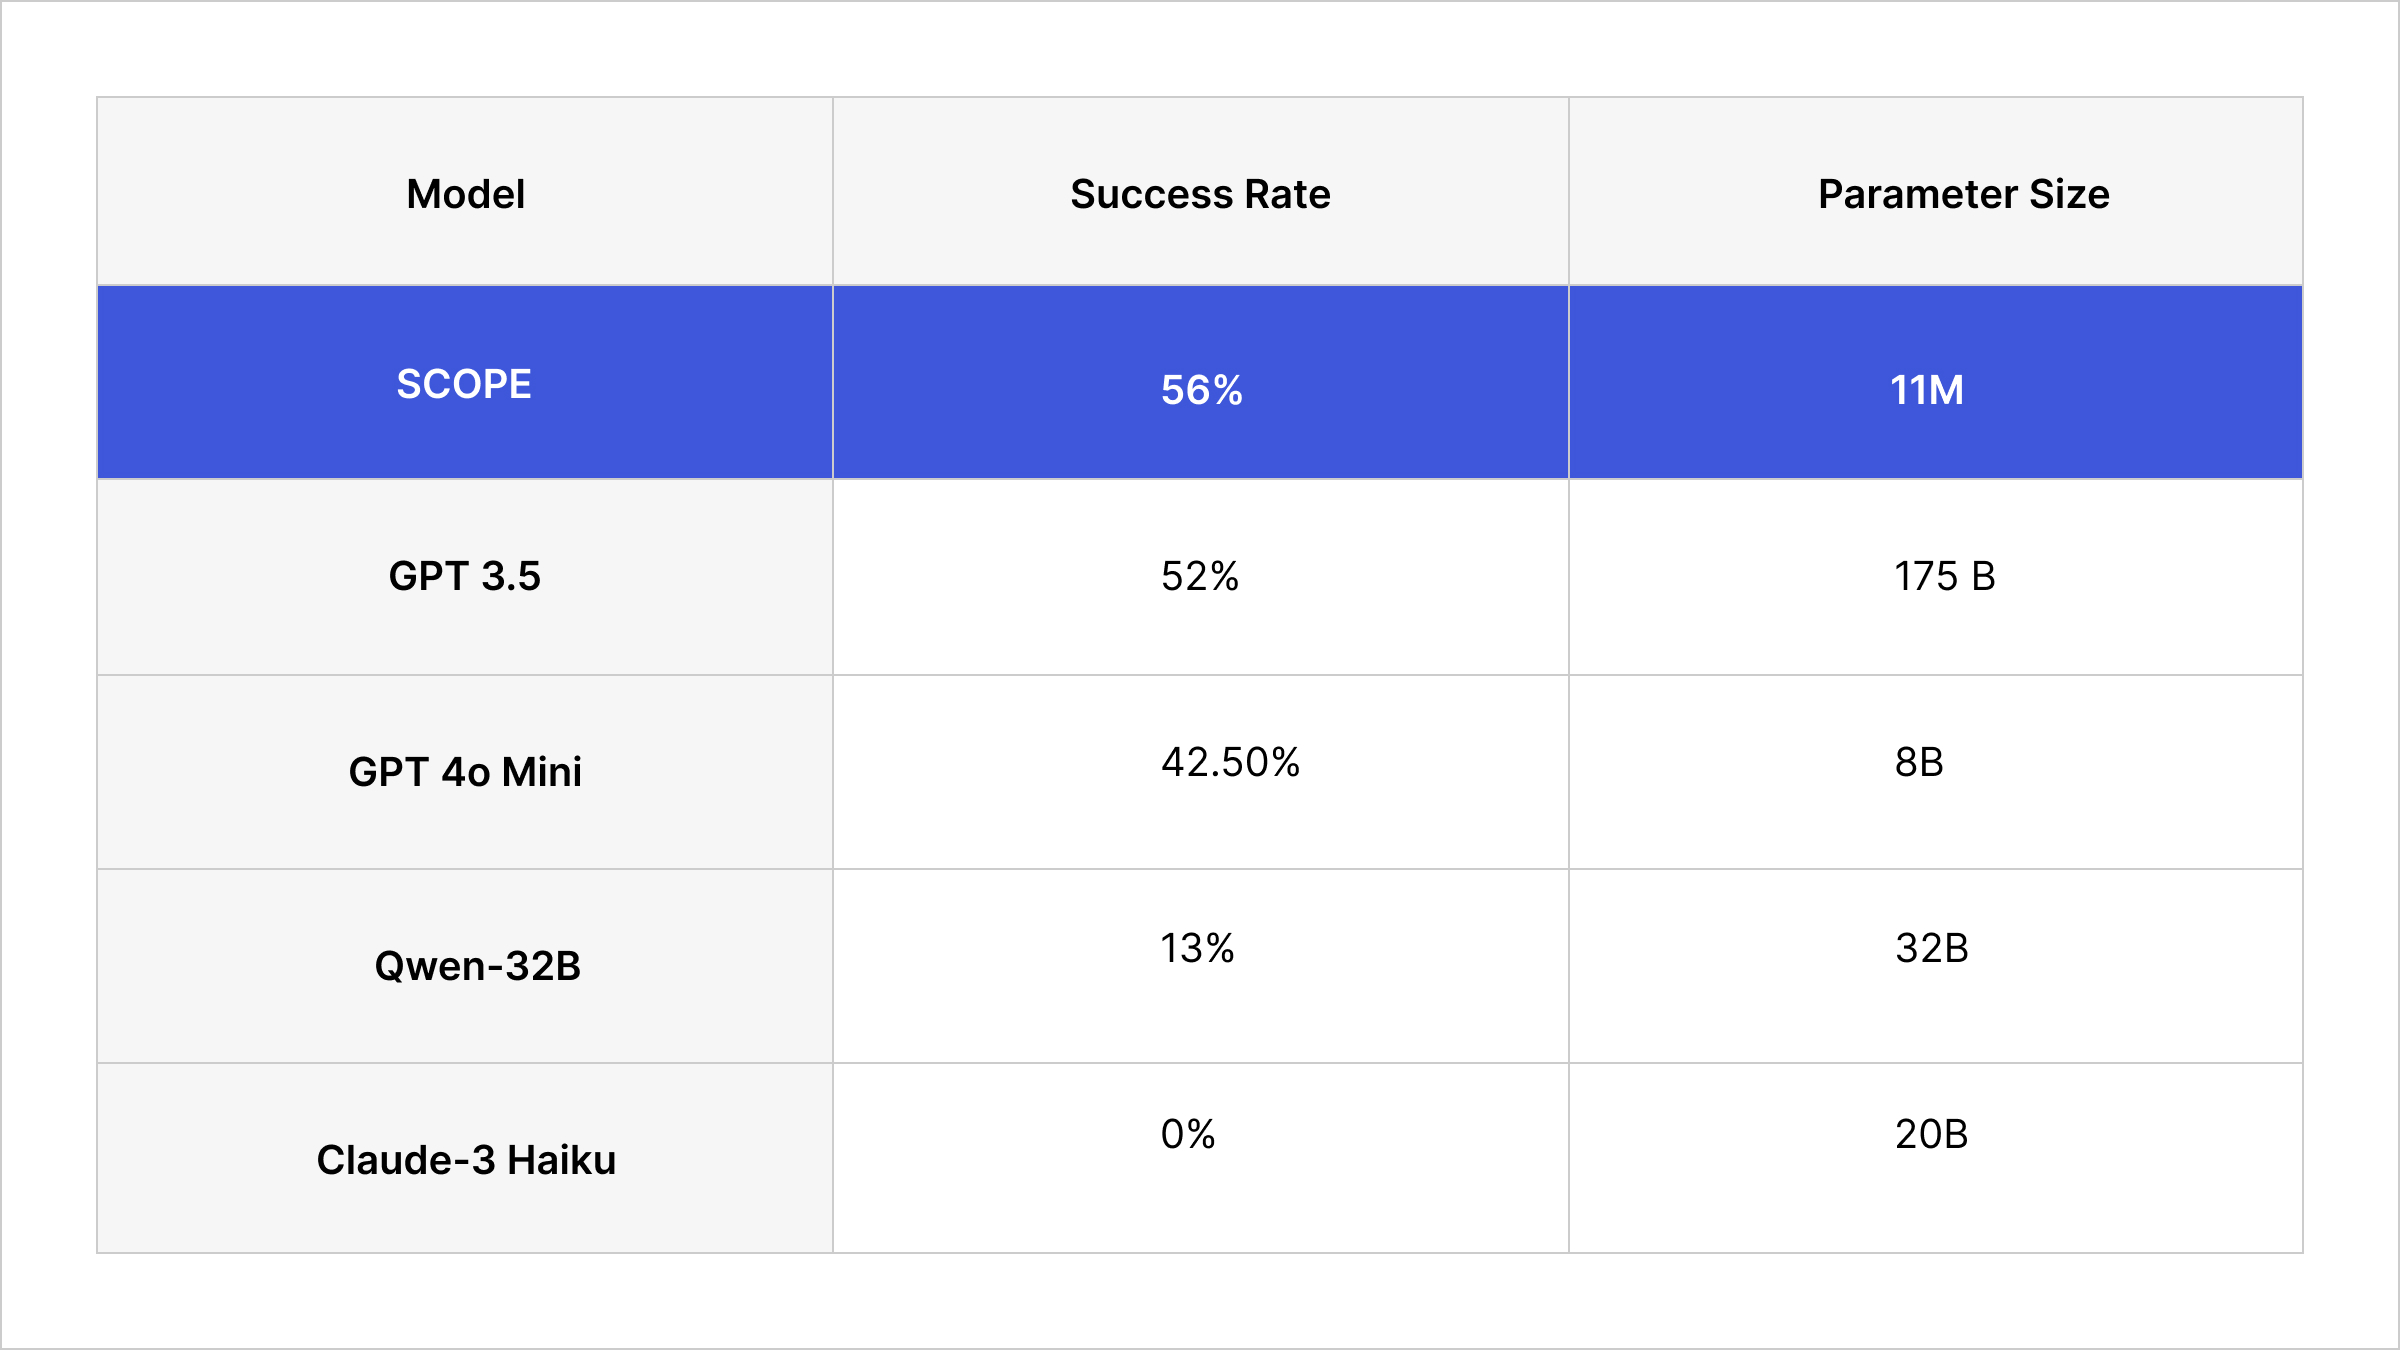Select the GPT 4o Mini row label
This screenshot has height=1350, width=2400.
(x=465, y=772)
